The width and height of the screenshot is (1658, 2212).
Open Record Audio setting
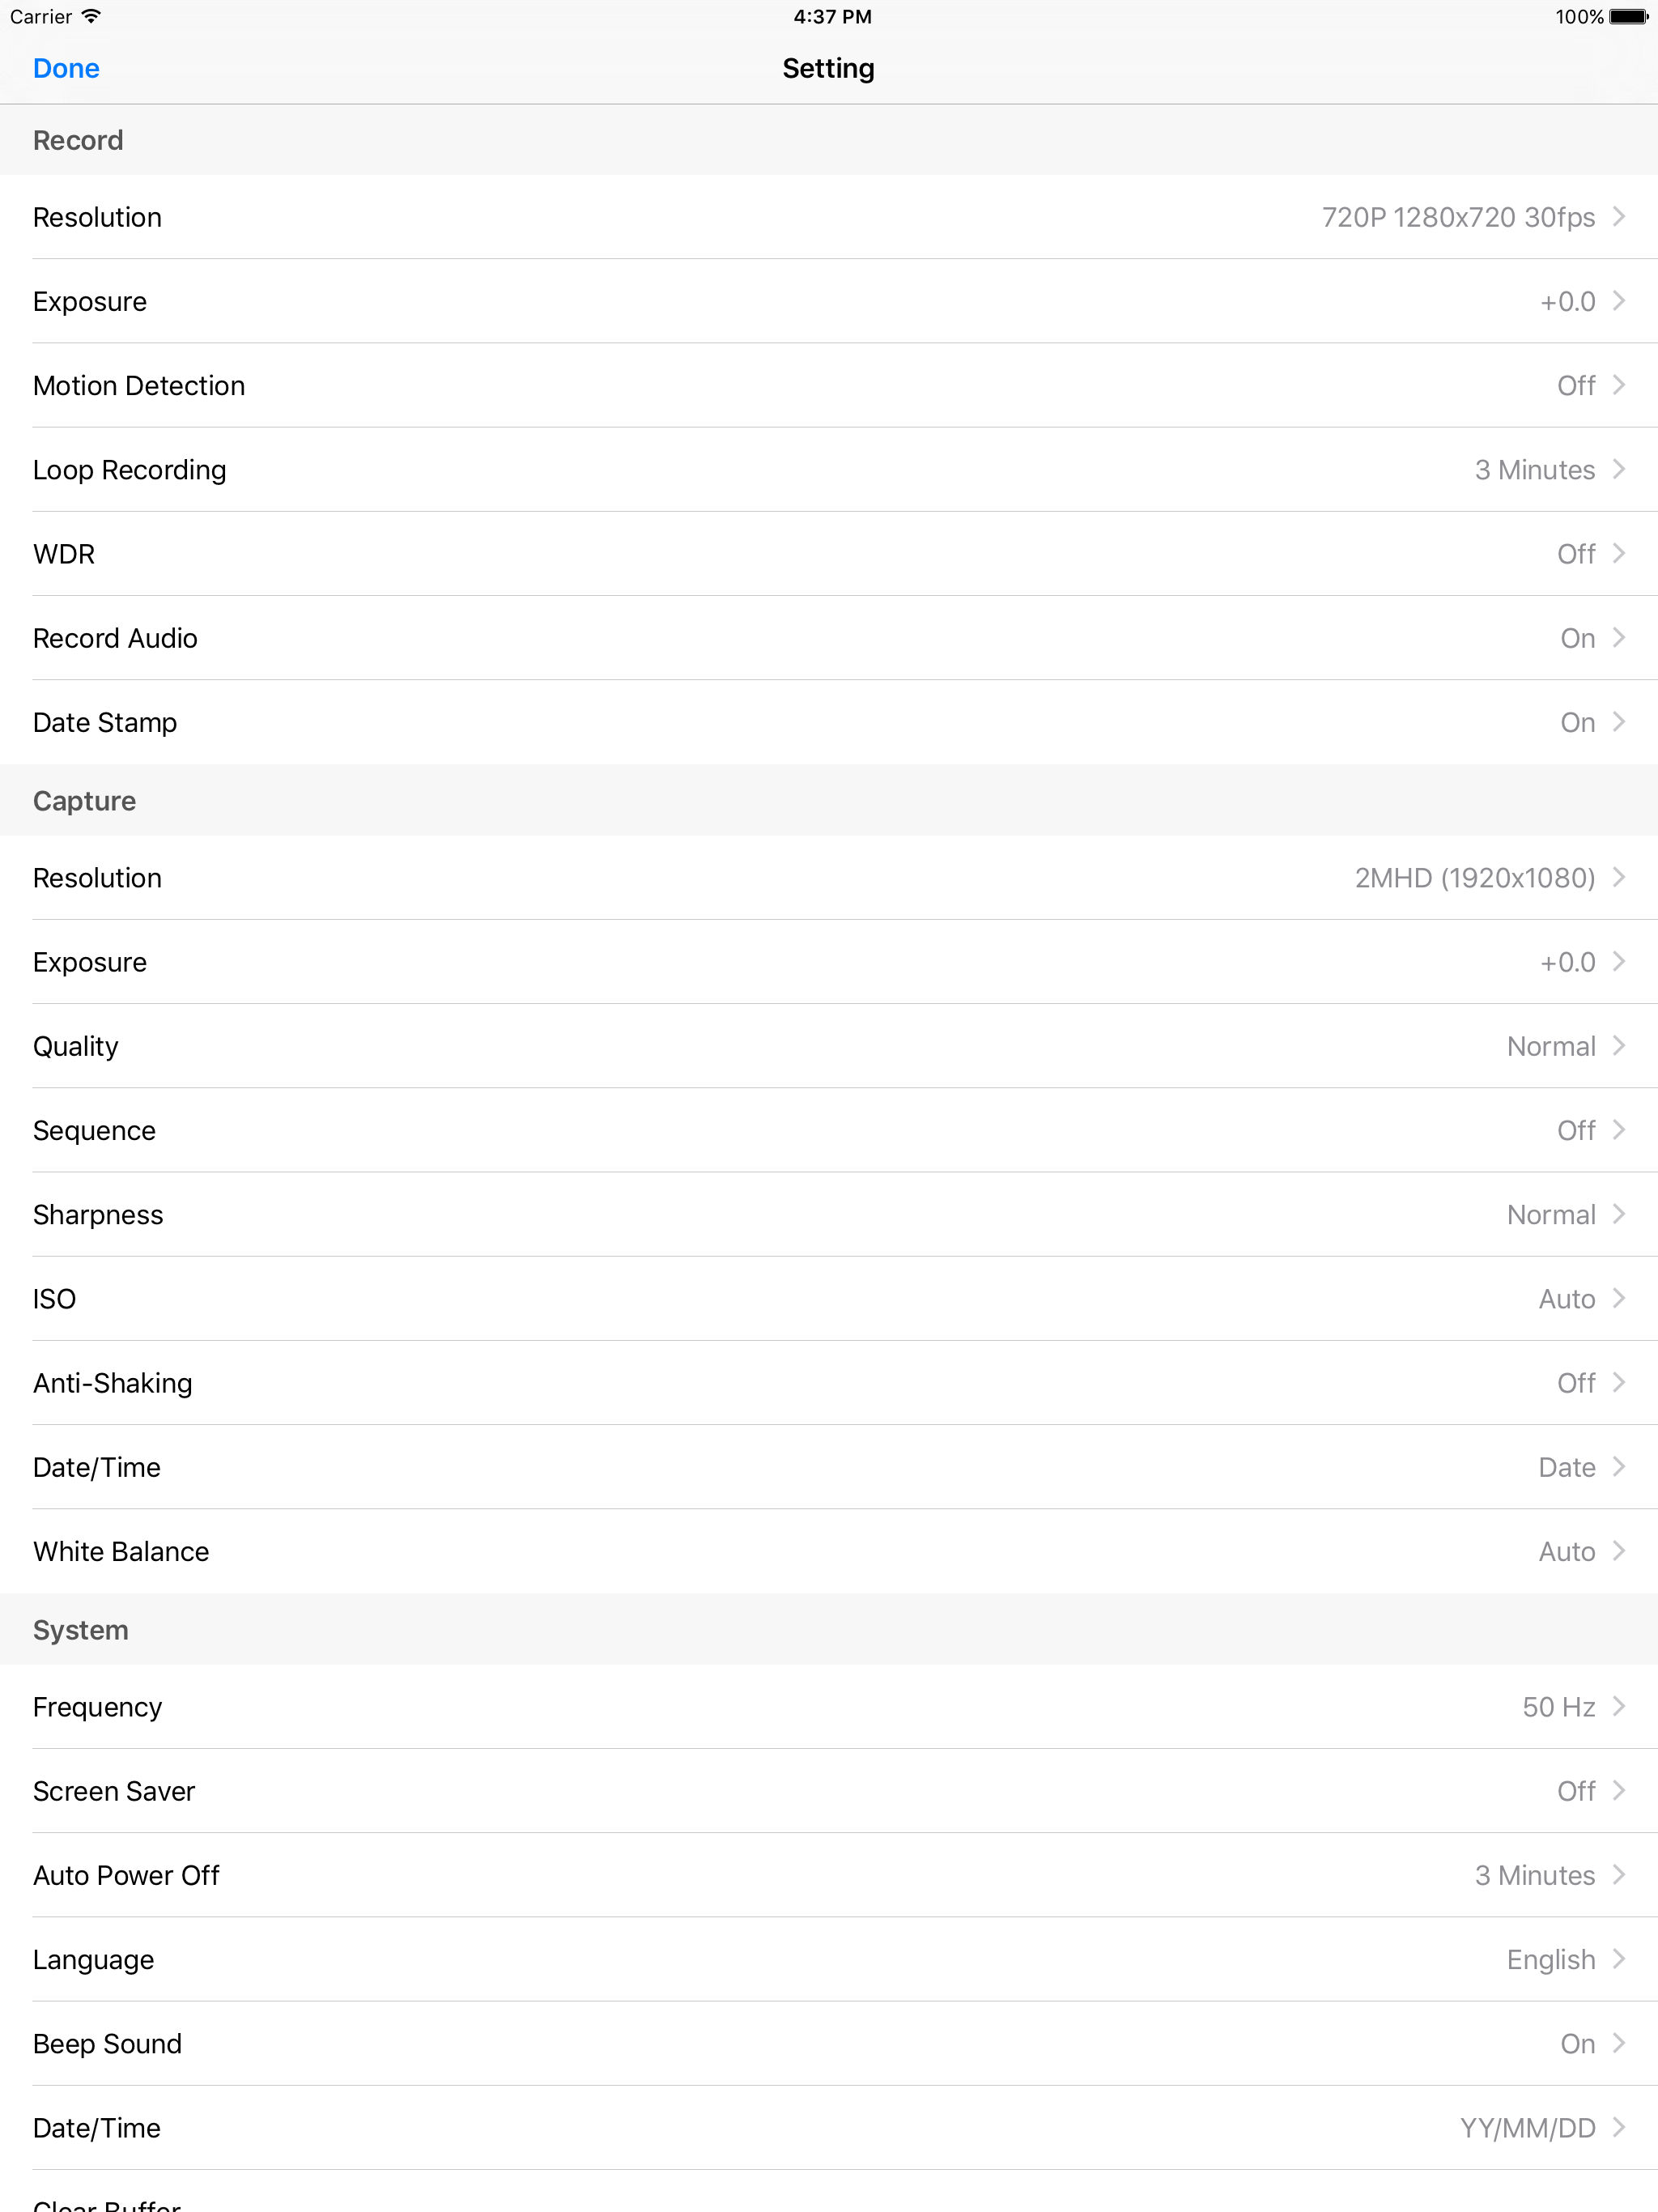[x=829, y=638]
